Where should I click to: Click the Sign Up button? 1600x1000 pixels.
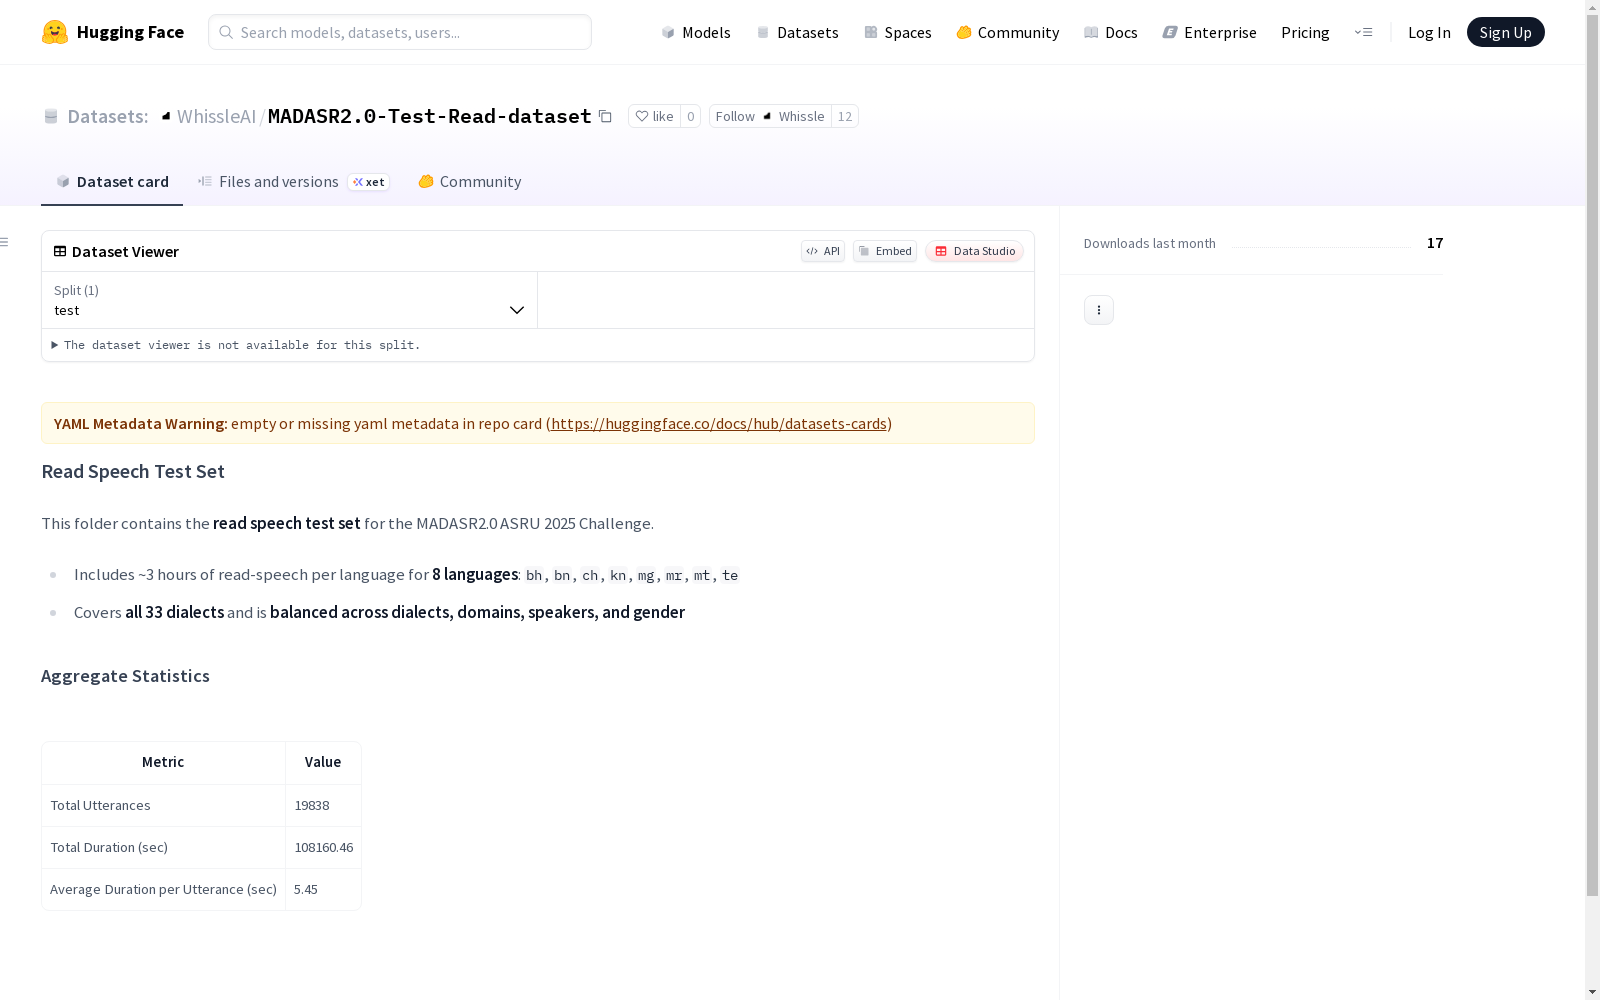1506,32
